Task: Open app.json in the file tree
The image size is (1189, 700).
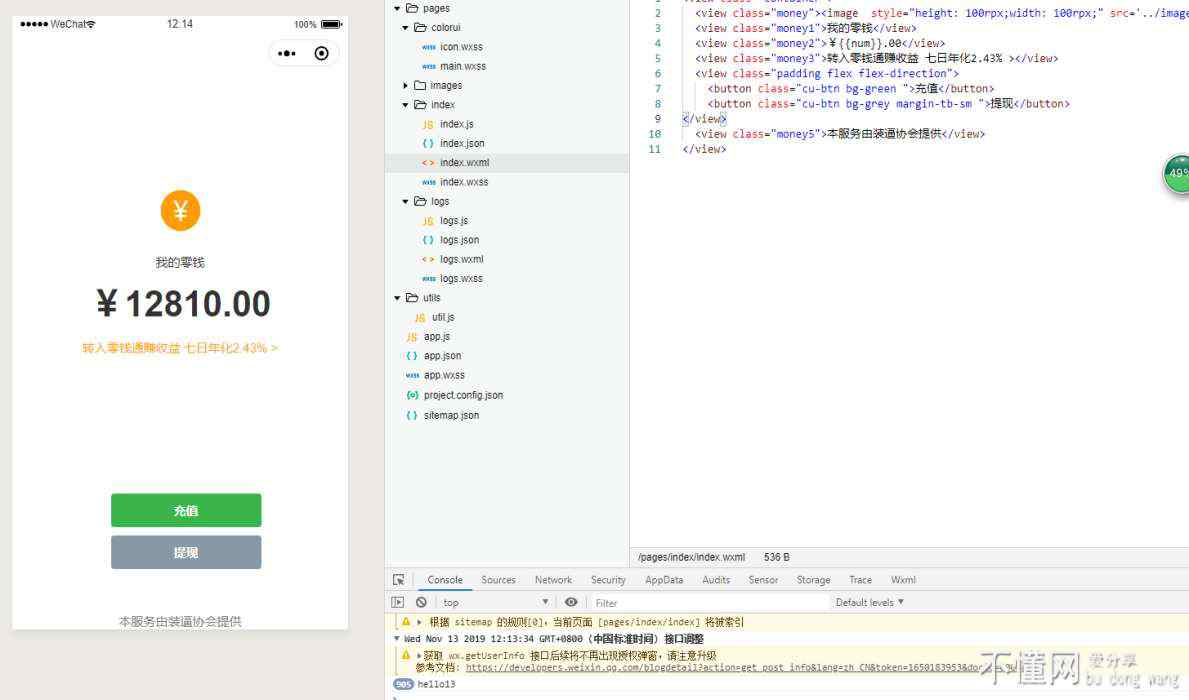Action: (x=442, y=356)
